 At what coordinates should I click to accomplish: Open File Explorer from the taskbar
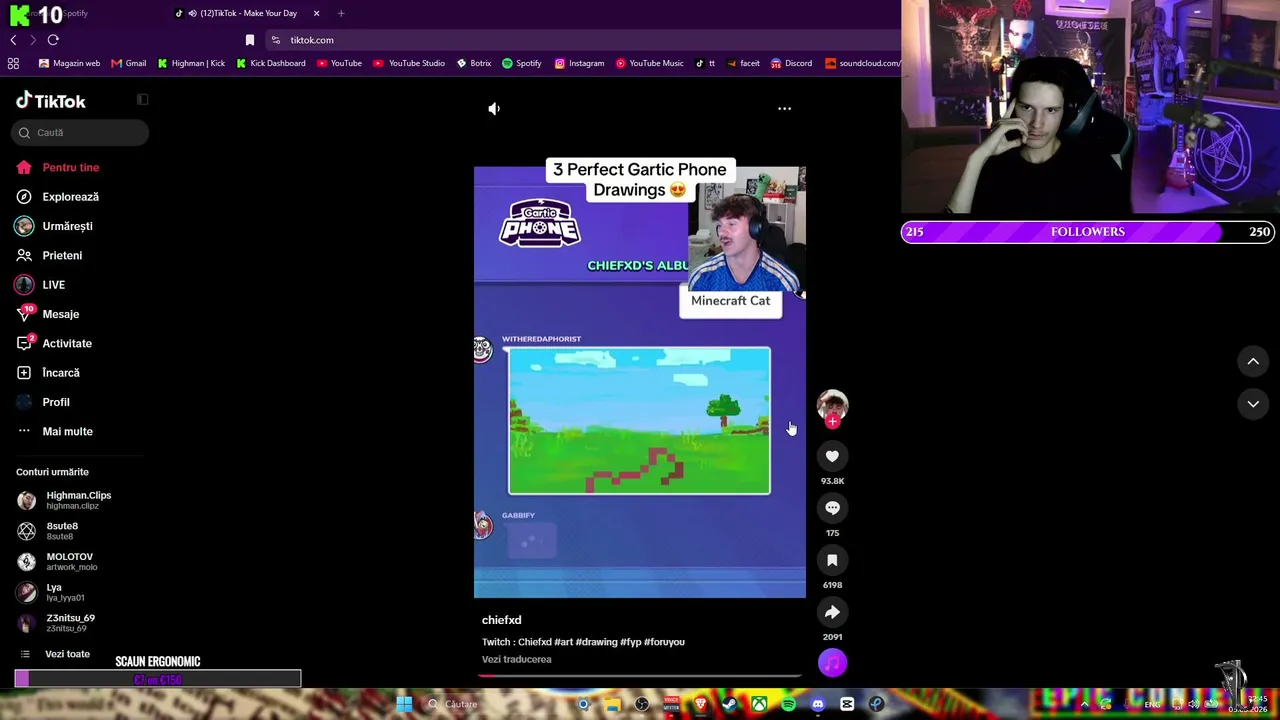613,704
